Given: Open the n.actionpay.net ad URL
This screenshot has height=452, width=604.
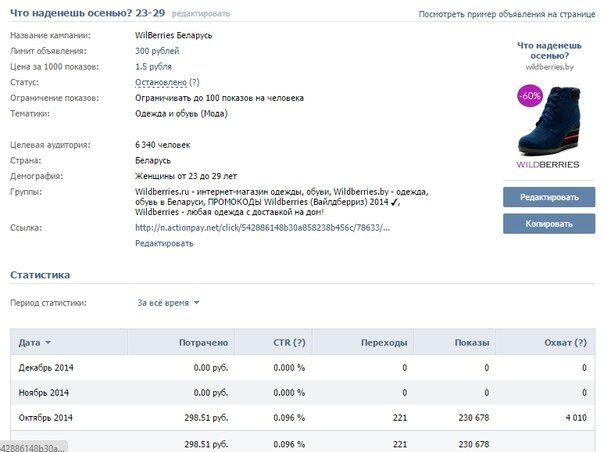Looking at the screenshot, I should [262, 228].
